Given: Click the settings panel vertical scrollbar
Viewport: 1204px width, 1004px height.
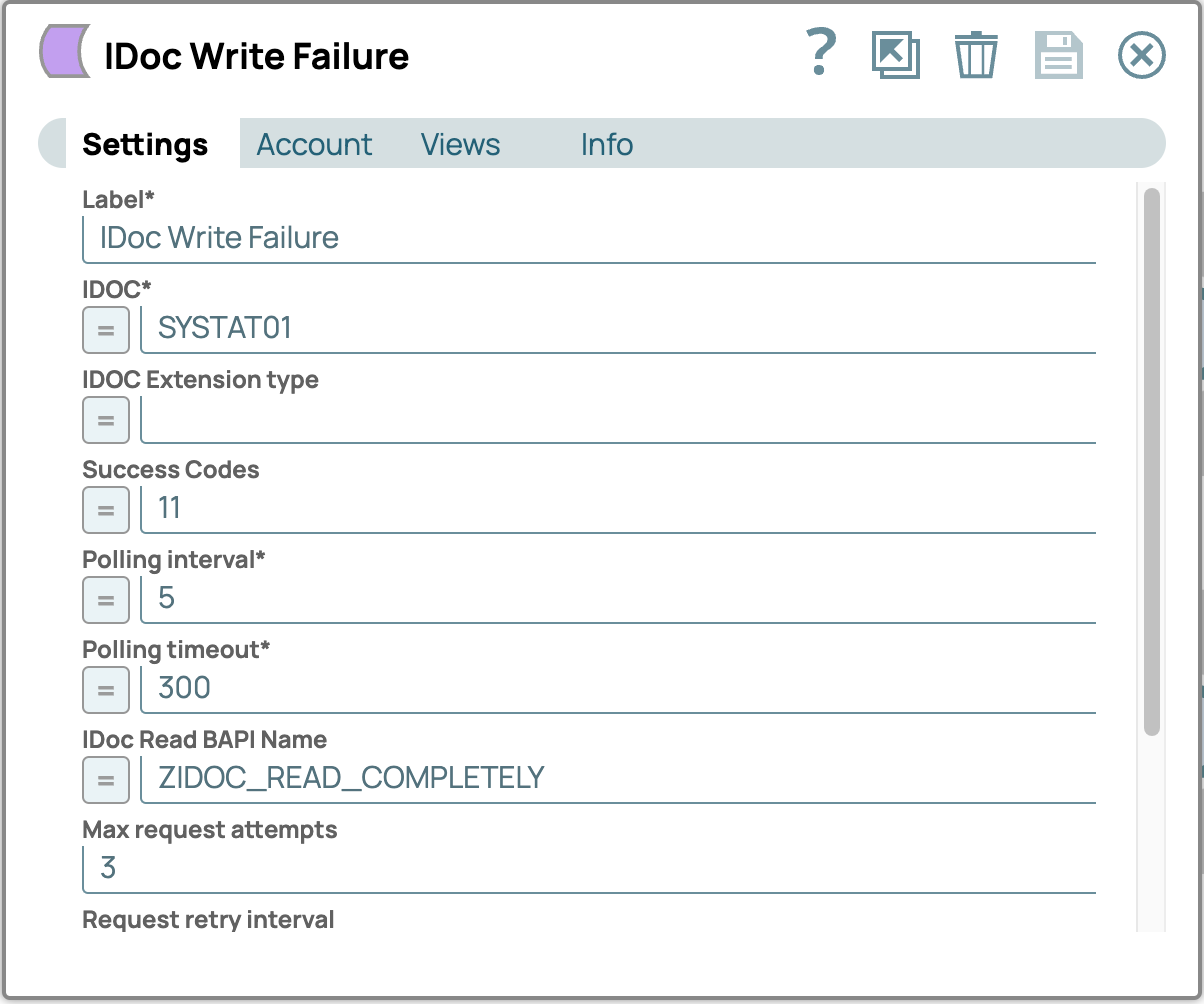Looking at the screenshot, I should coord(1152,460).
